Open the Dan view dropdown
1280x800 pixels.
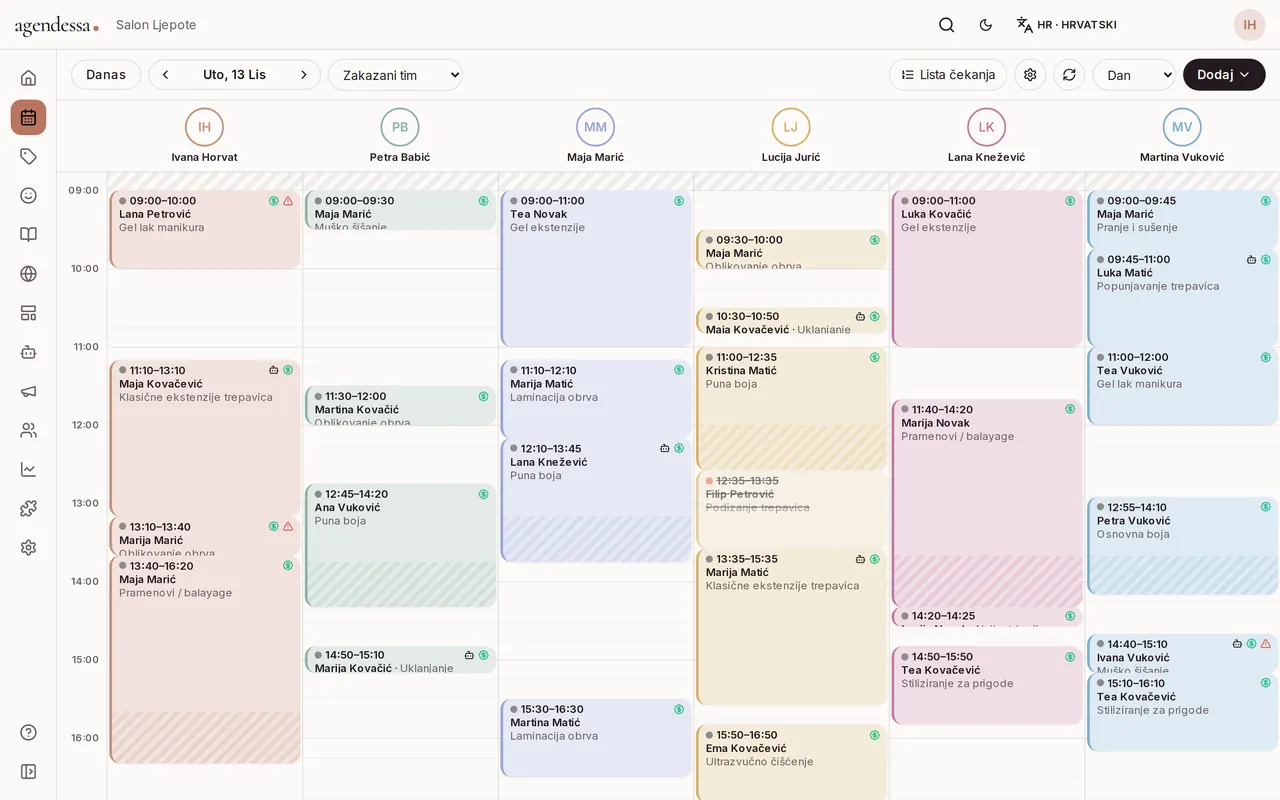[x=1134, y=75]
